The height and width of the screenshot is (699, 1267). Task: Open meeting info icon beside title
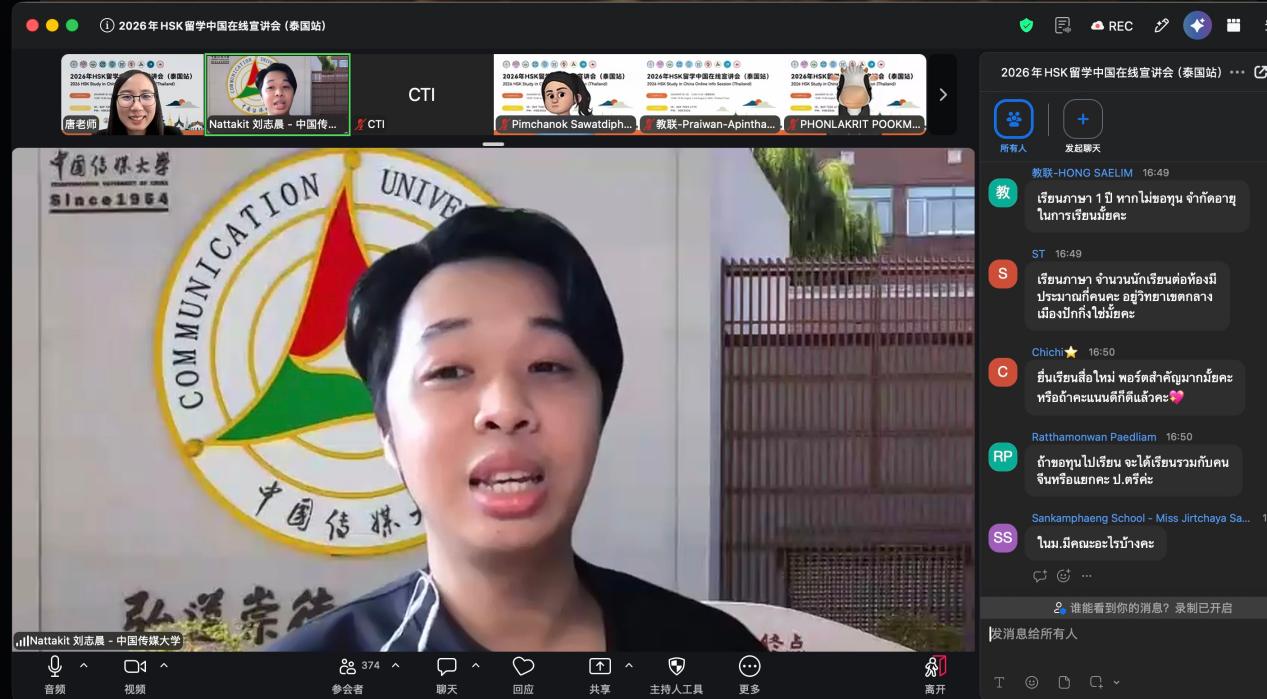click(106, 25)
